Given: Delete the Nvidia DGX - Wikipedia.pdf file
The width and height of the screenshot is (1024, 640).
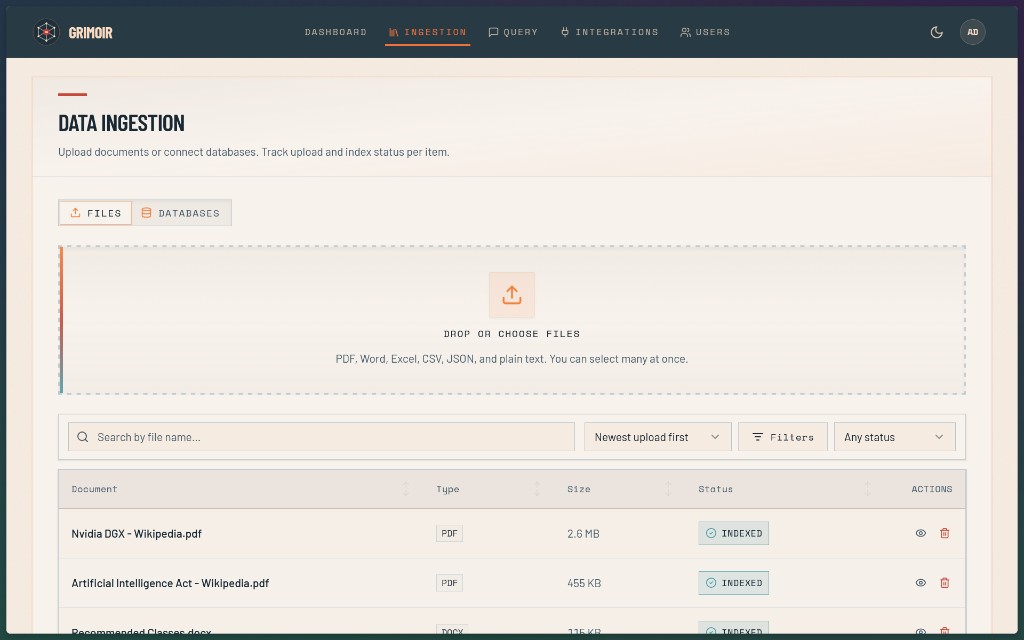Looking at the screenshot, I should 944,534.
